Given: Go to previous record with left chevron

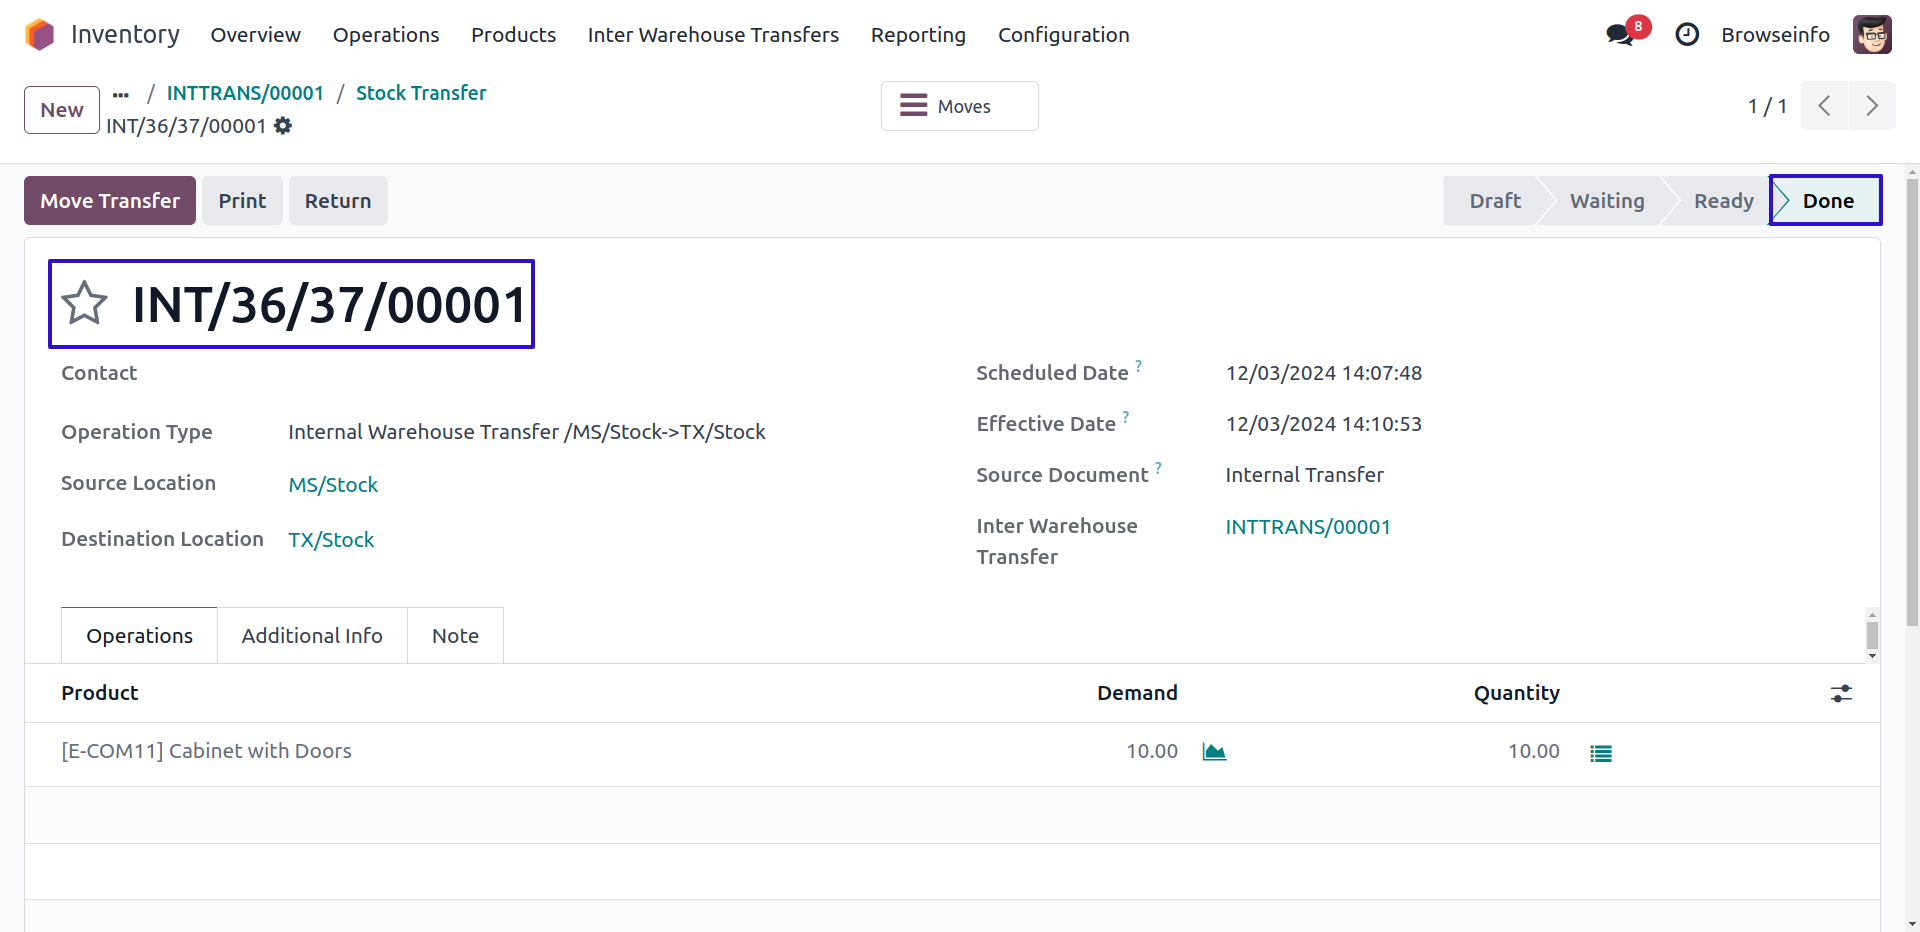Looking at the screenshot, I should [1824, 106].
